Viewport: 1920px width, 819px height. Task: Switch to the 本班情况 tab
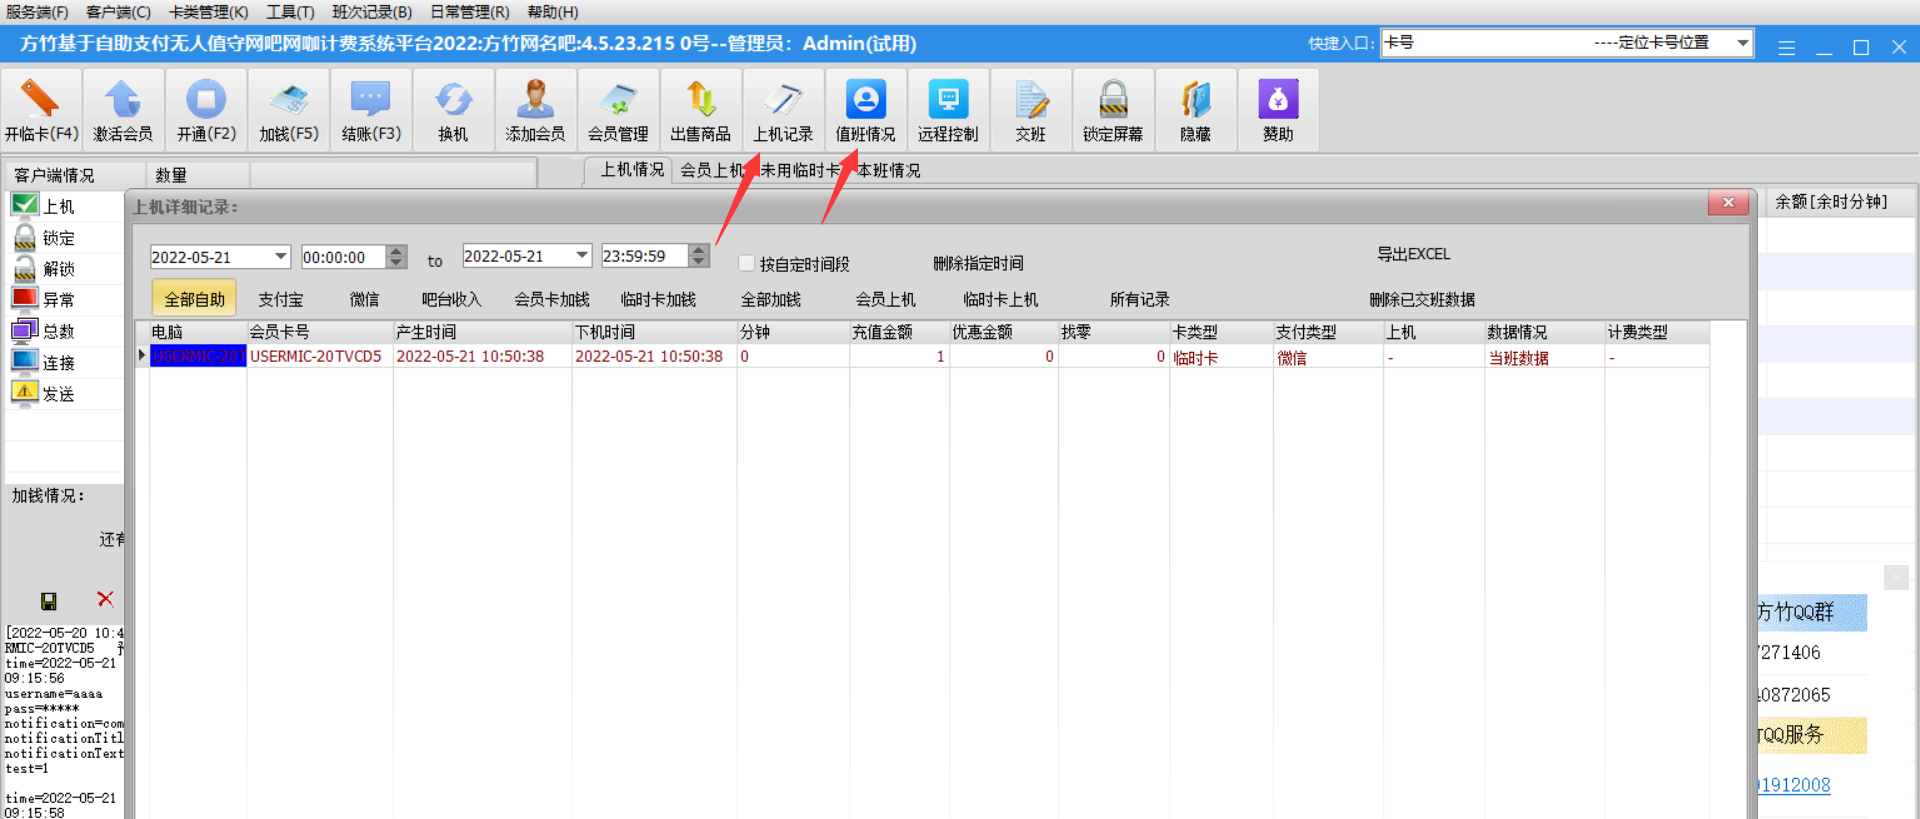click(889, 170)
